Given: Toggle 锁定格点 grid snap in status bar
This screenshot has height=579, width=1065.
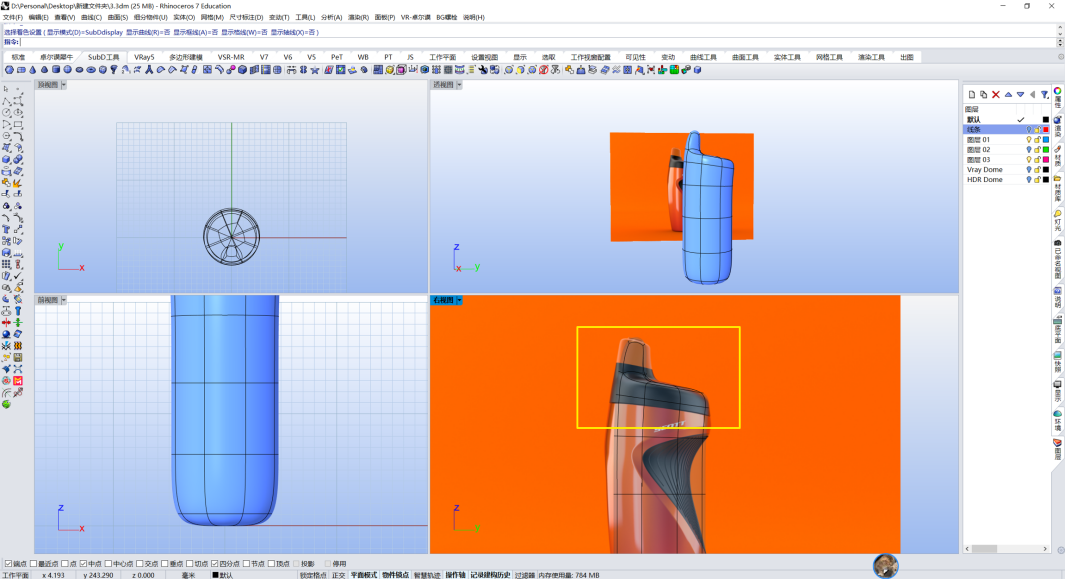Looking at the screenshot, I should [x=313, y=575].
